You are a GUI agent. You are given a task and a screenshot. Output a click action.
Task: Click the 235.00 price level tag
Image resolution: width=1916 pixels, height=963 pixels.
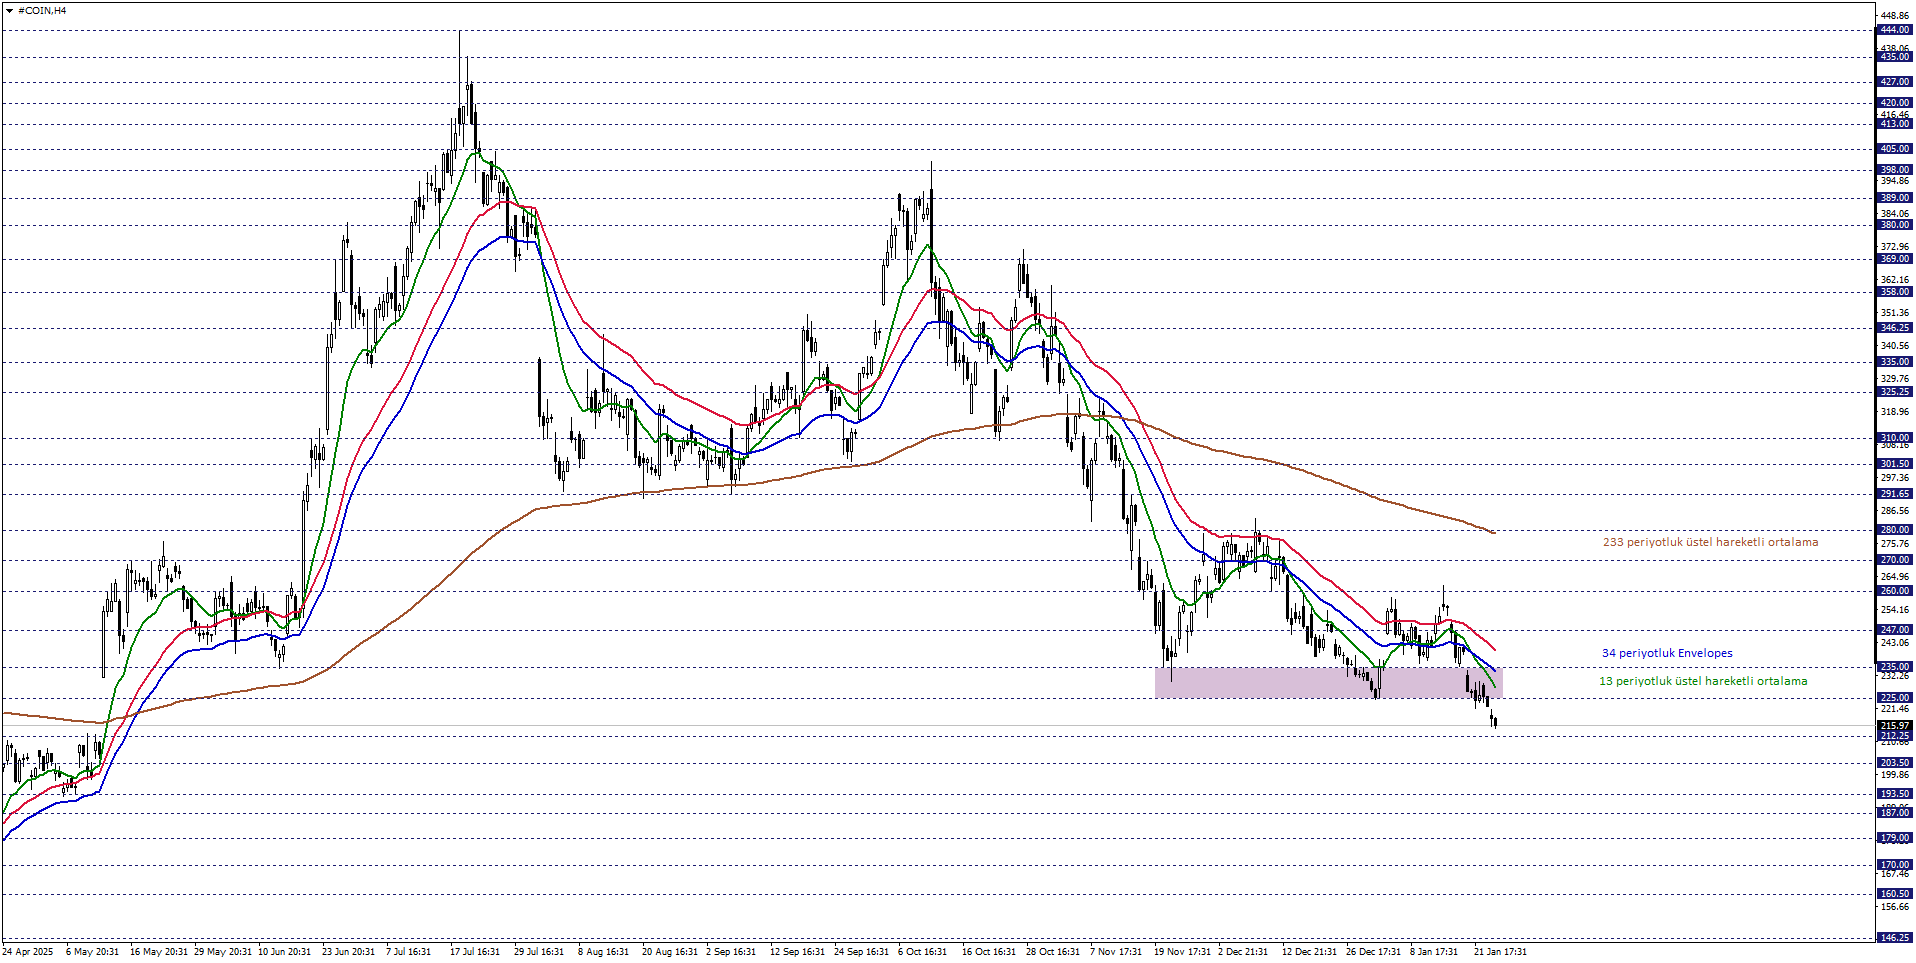pos(1894,667)
